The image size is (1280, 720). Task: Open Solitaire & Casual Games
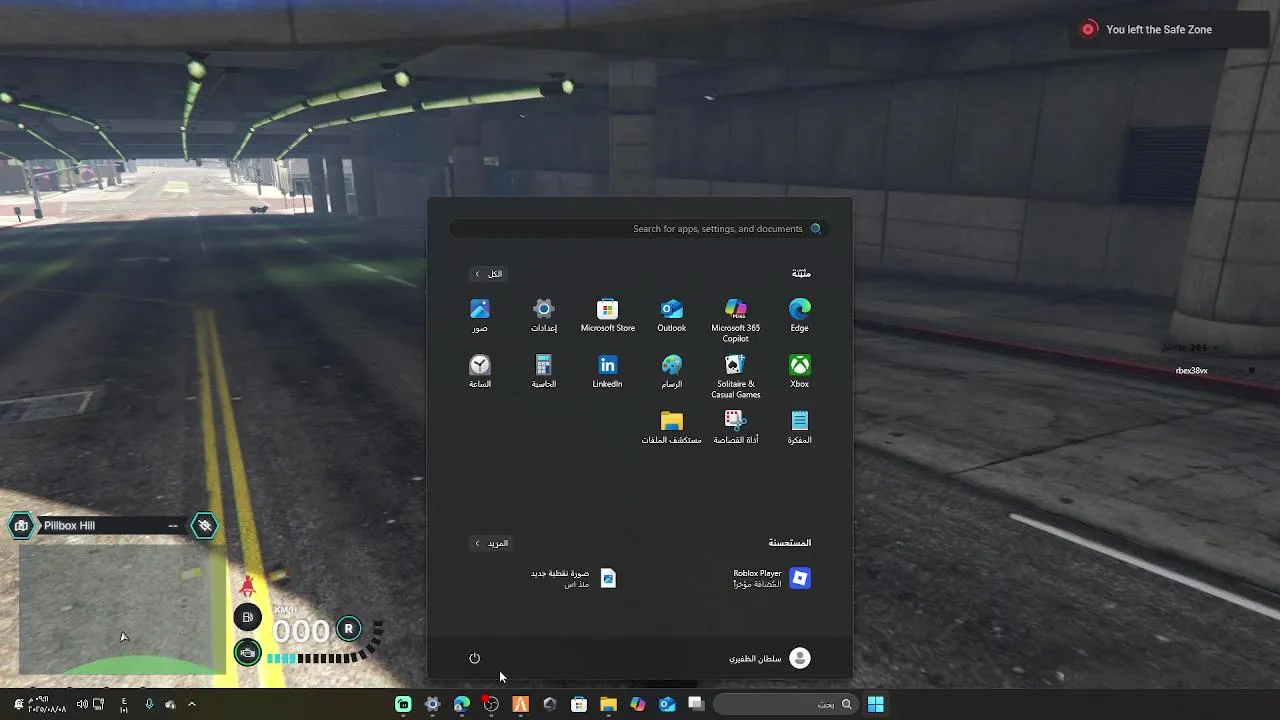point(735,375)
